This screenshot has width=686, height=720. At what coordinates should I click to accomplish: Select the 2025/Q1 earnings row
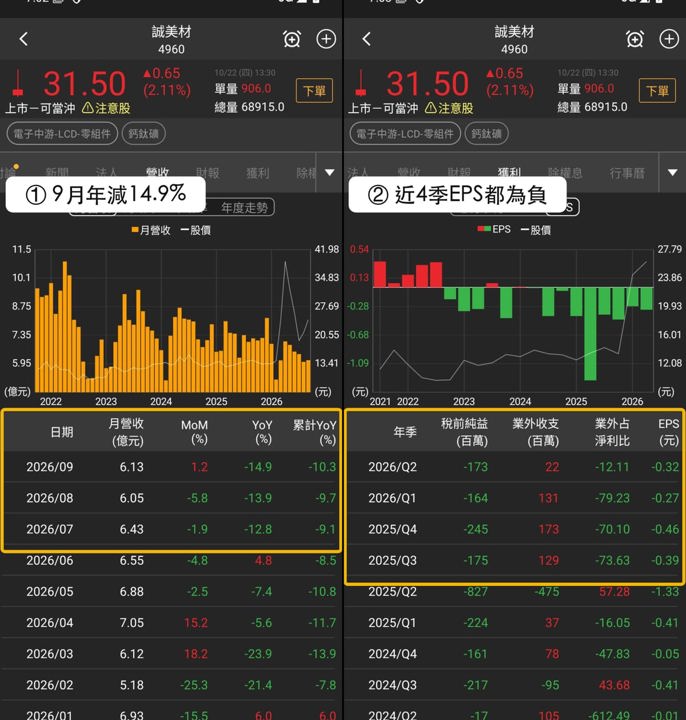point(514,623)
